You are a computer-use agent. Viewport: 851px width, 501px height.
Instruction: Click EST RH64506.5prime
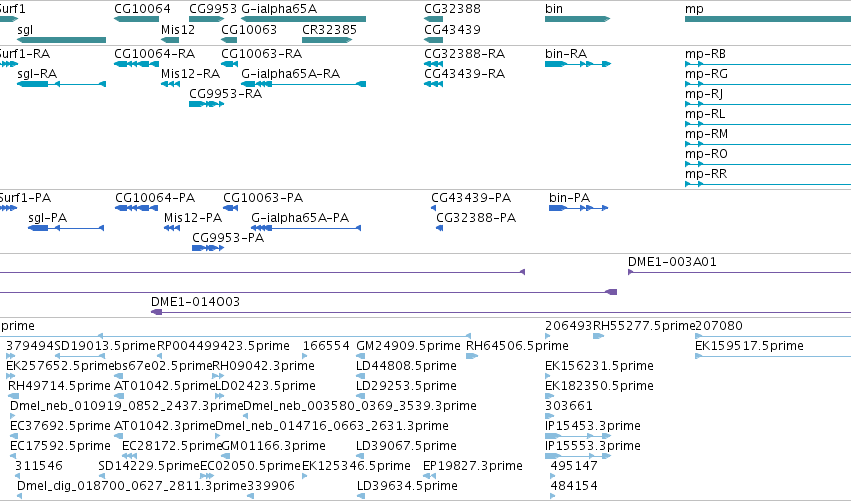[x=517, y=346]
